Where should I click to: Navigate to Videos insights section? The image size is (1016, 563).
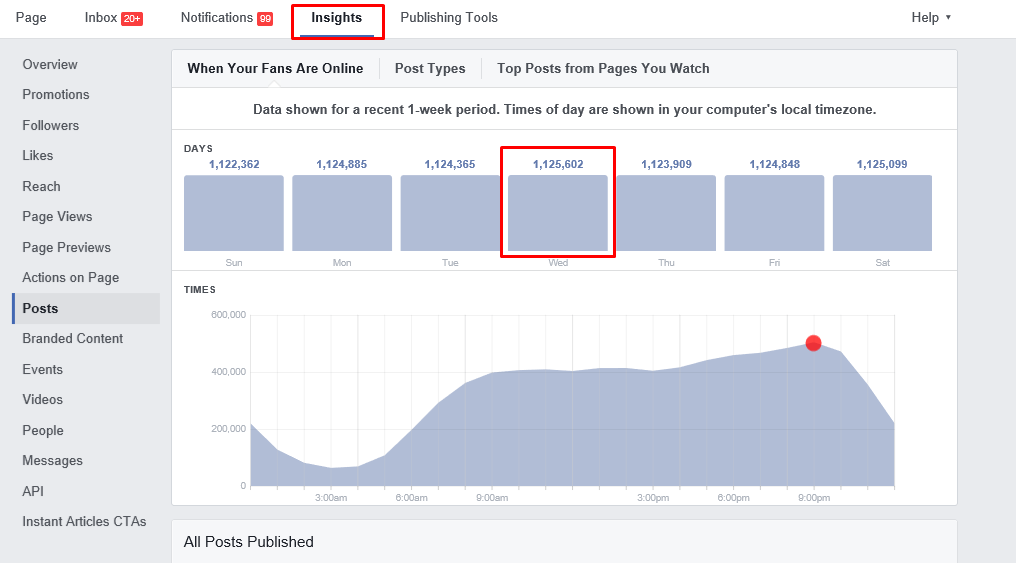[43, 400]
